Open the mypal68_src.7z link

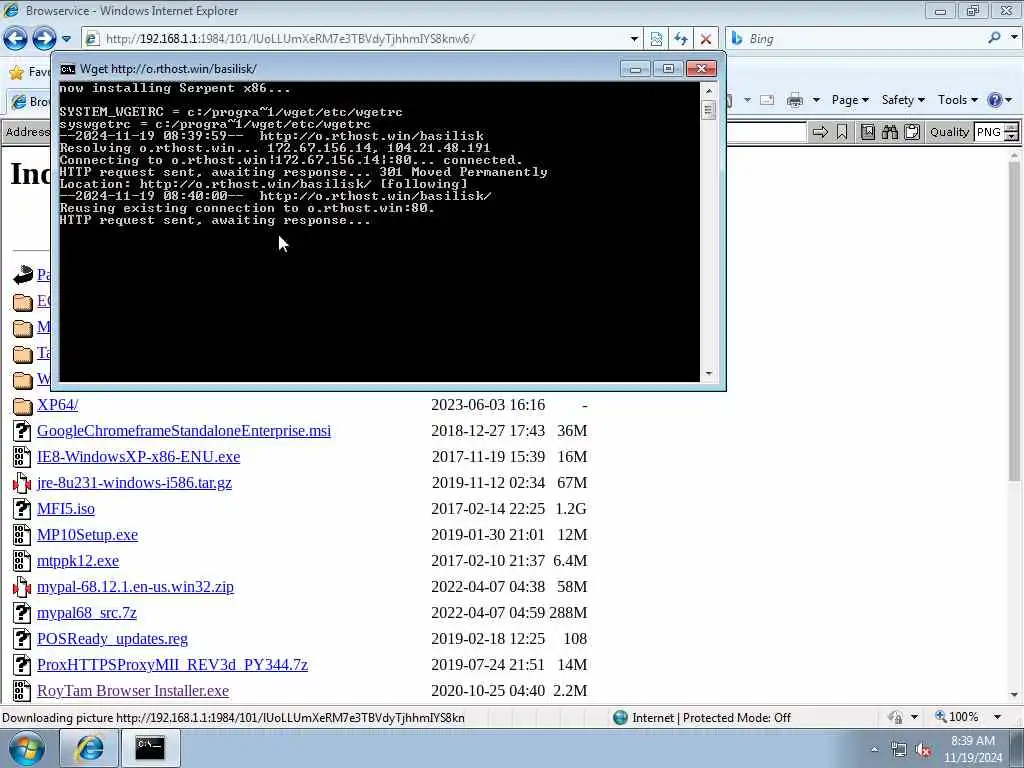click(87, 613)
